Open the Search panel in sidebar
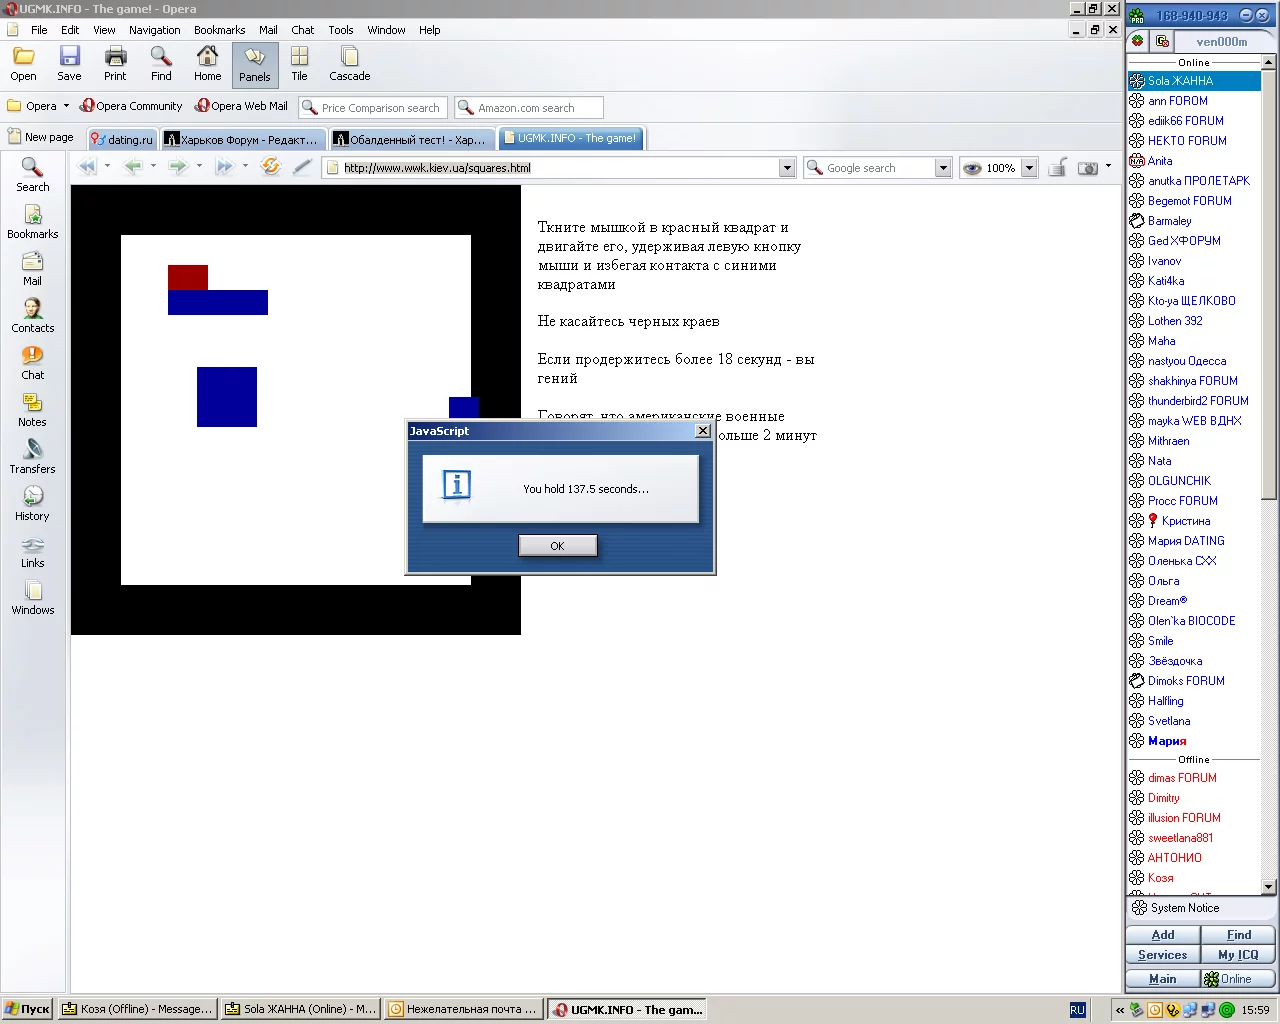This screenshot has width=1280, height=1024. point(33,175)
